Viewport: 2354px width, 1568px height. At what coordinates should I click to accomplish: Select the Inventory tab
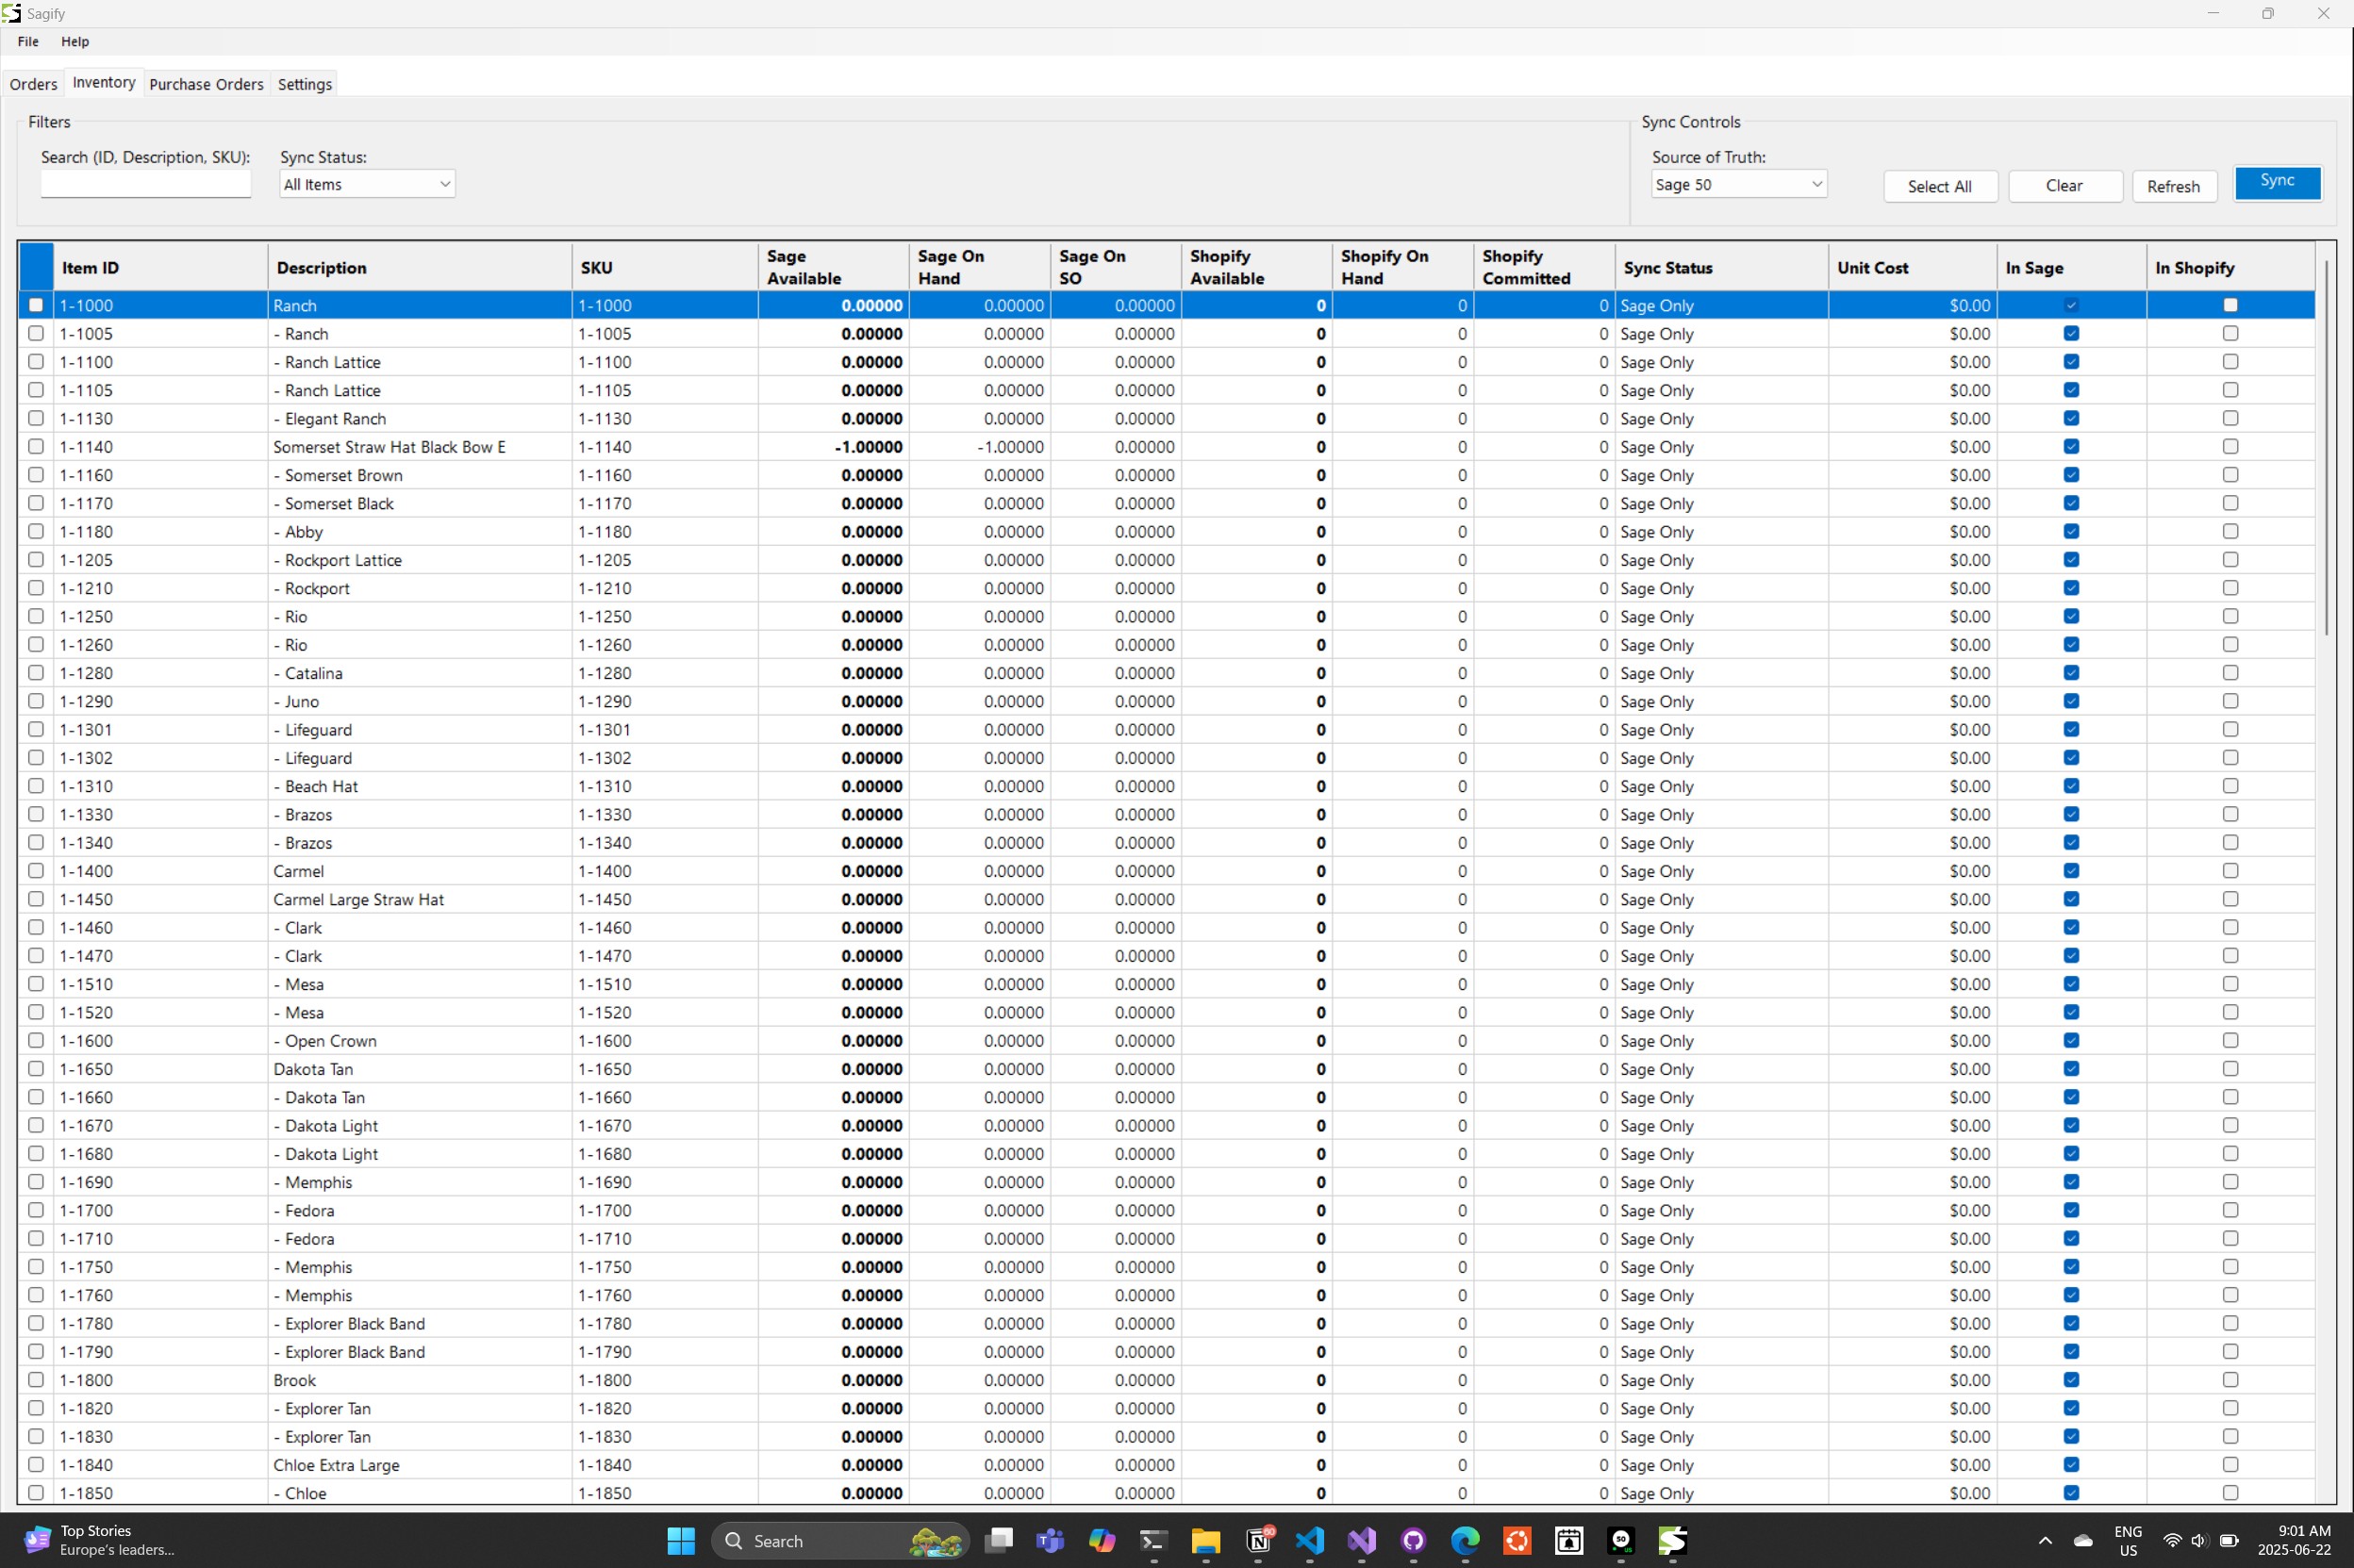click(x=104, y=82)
